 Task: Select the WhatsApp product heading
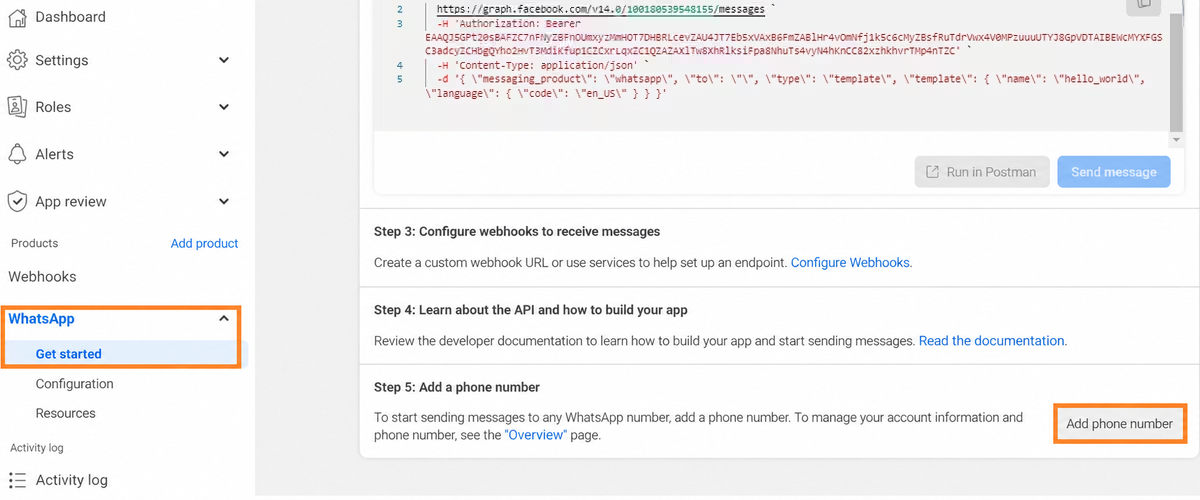pos(41,319)
